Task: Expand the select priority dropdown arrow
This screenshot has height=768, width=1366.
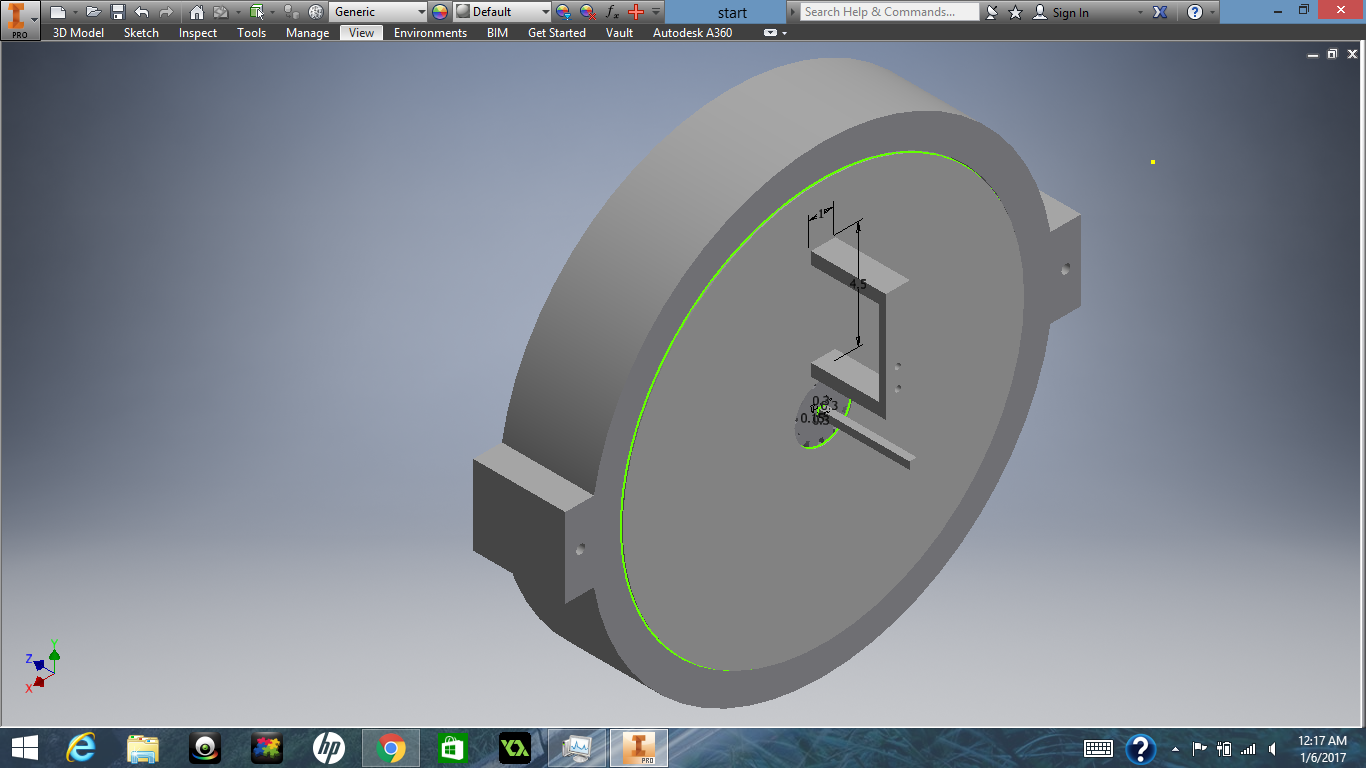Action: (x=272, y=12)
